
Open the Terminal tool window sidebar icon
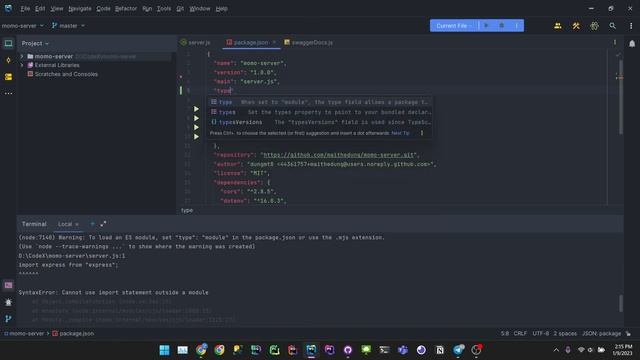8,285
